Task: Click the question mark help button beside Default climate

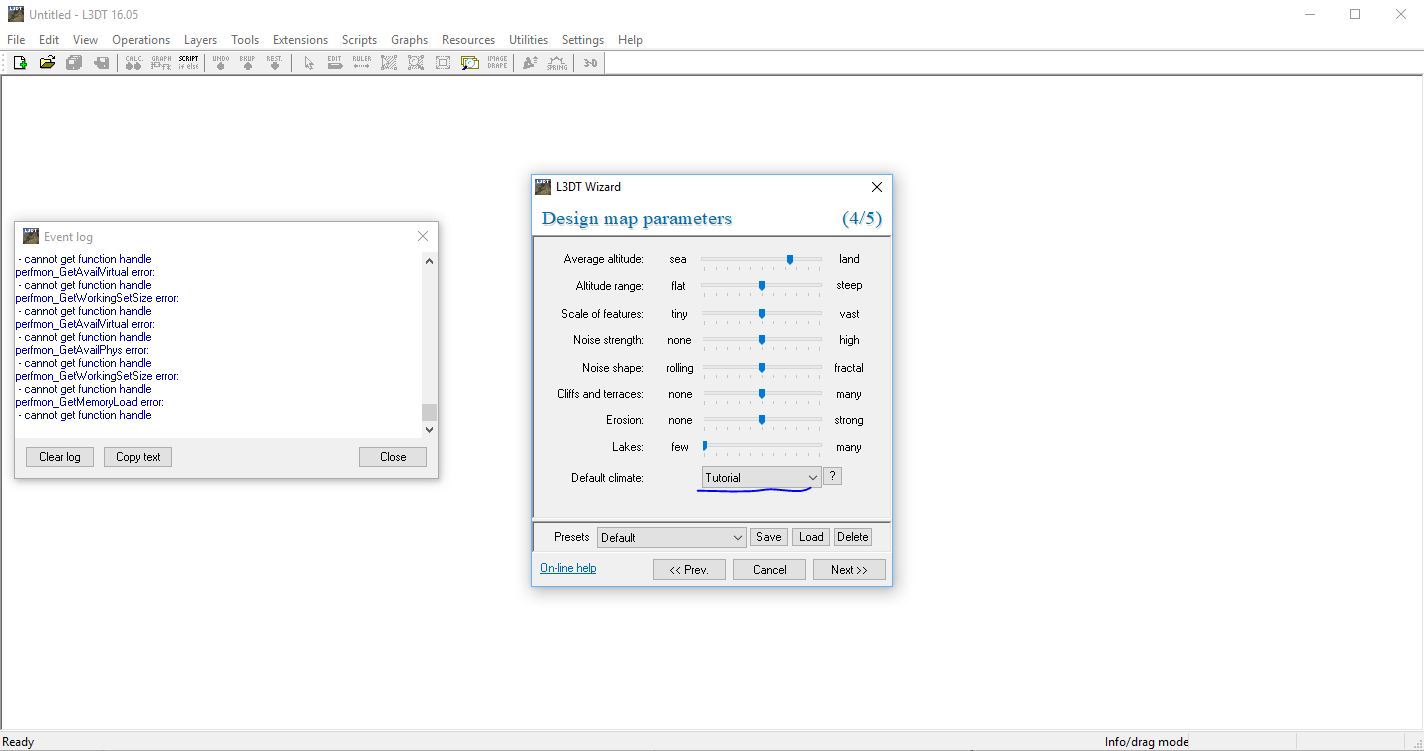Action: tap(832, 476)
